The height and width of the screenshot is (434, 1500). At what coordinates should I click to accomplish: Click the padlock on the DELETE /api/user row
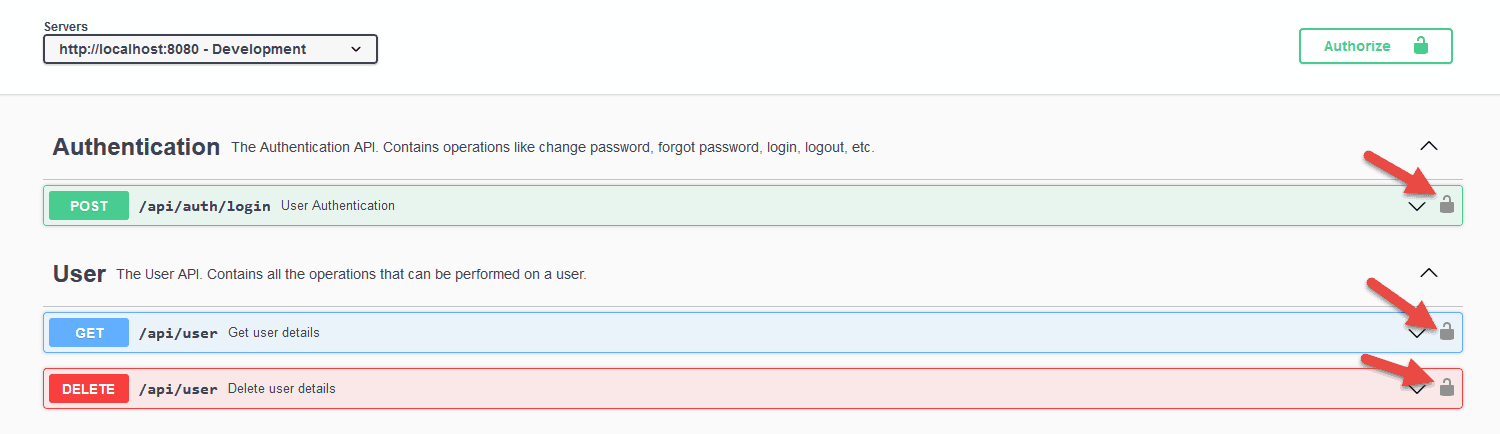click(1446, 388)
